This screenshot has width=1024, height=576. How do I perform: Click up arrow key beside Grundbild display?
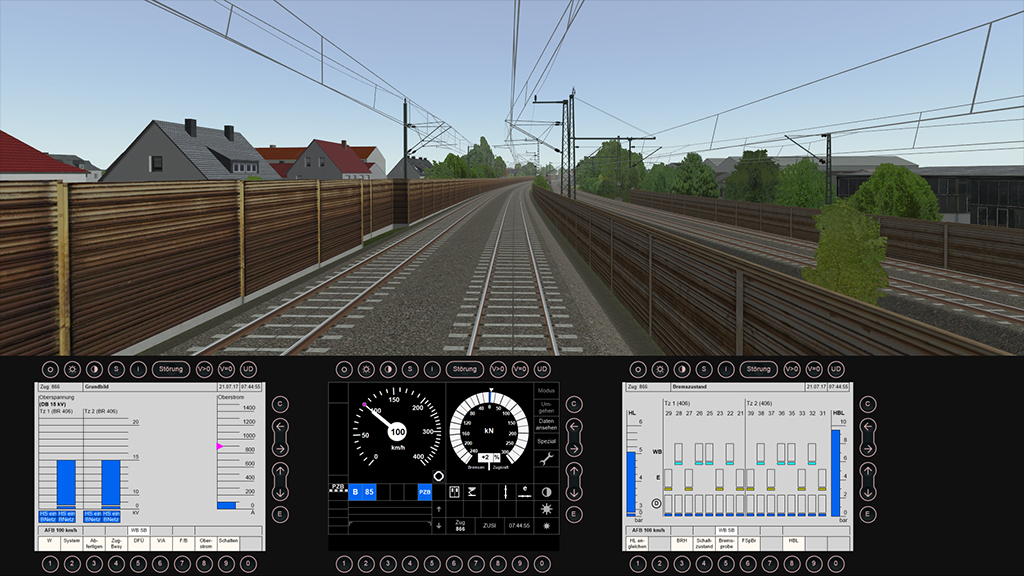pos(280,471)
